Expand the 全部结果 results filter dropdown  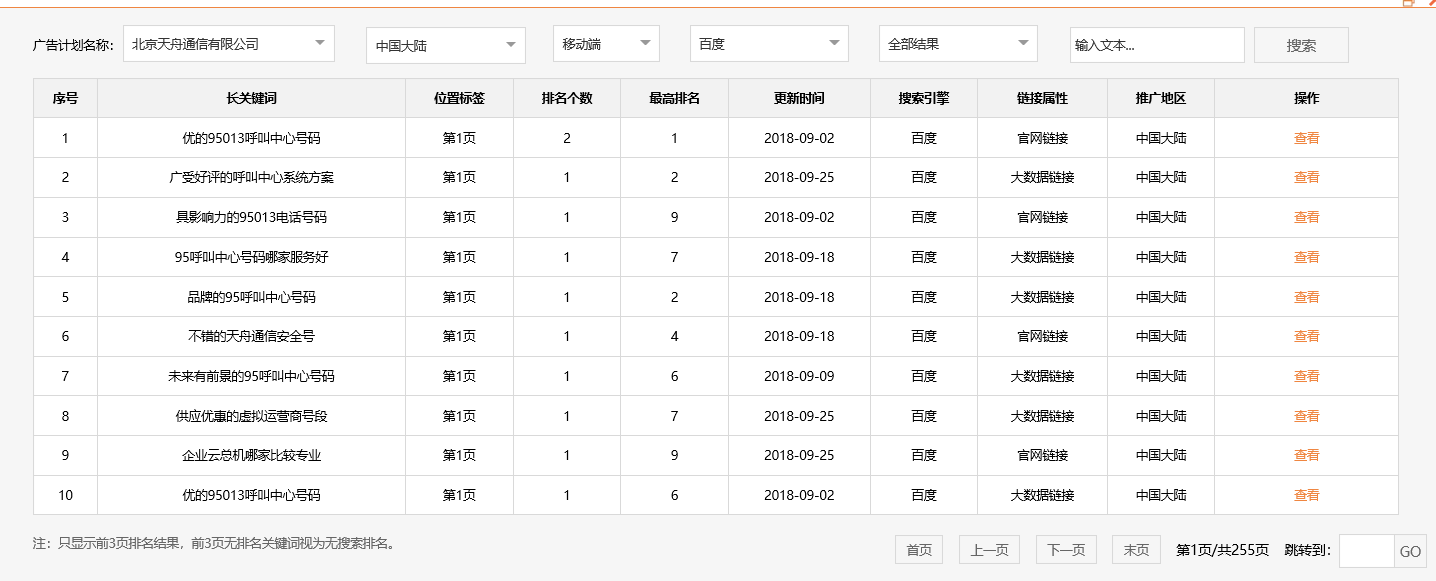(x=957, y=43)
